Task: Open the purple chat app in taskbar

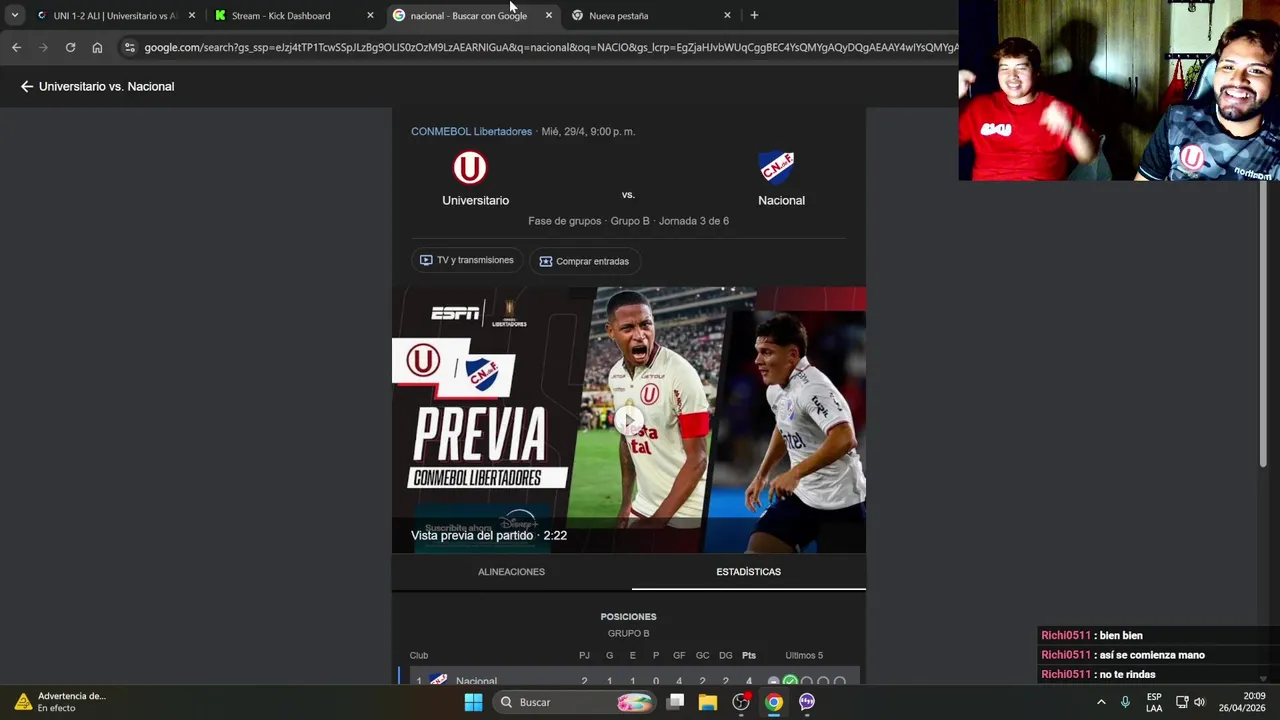Action: click(807, 702)
